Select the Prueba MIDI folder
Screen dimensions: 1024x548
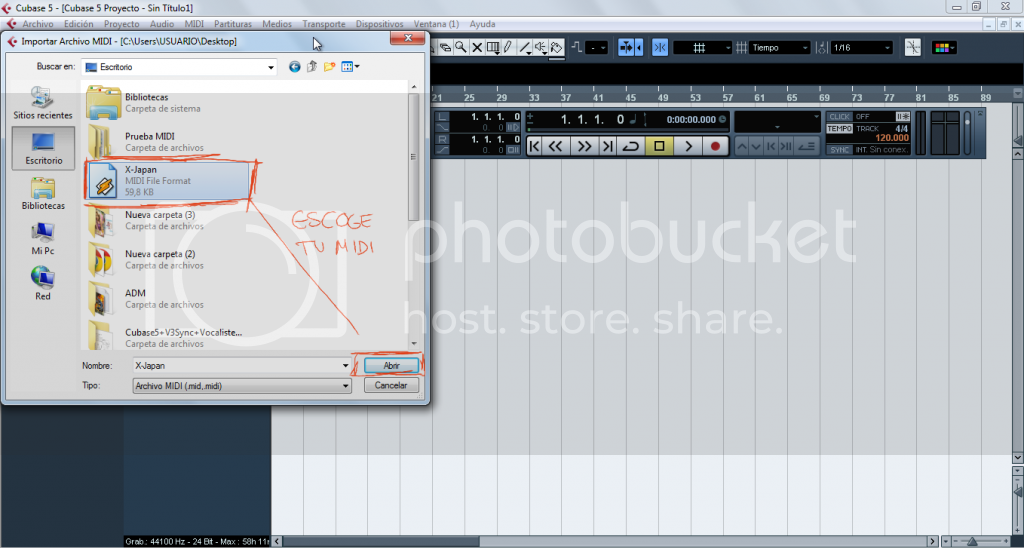[150, 142]
